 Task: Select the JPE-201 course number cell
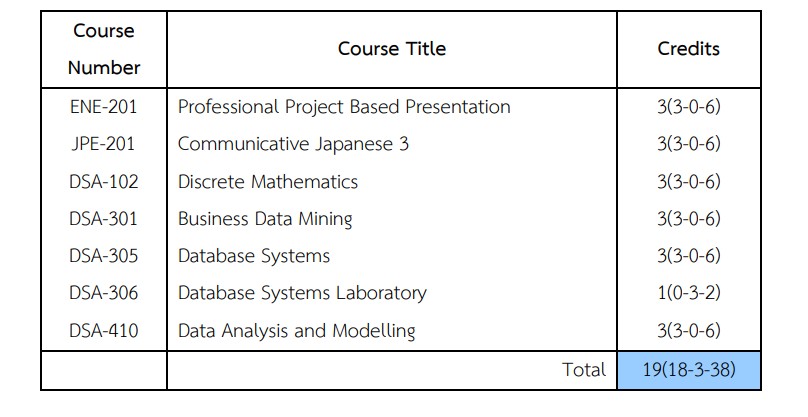(x=104, y=144)
